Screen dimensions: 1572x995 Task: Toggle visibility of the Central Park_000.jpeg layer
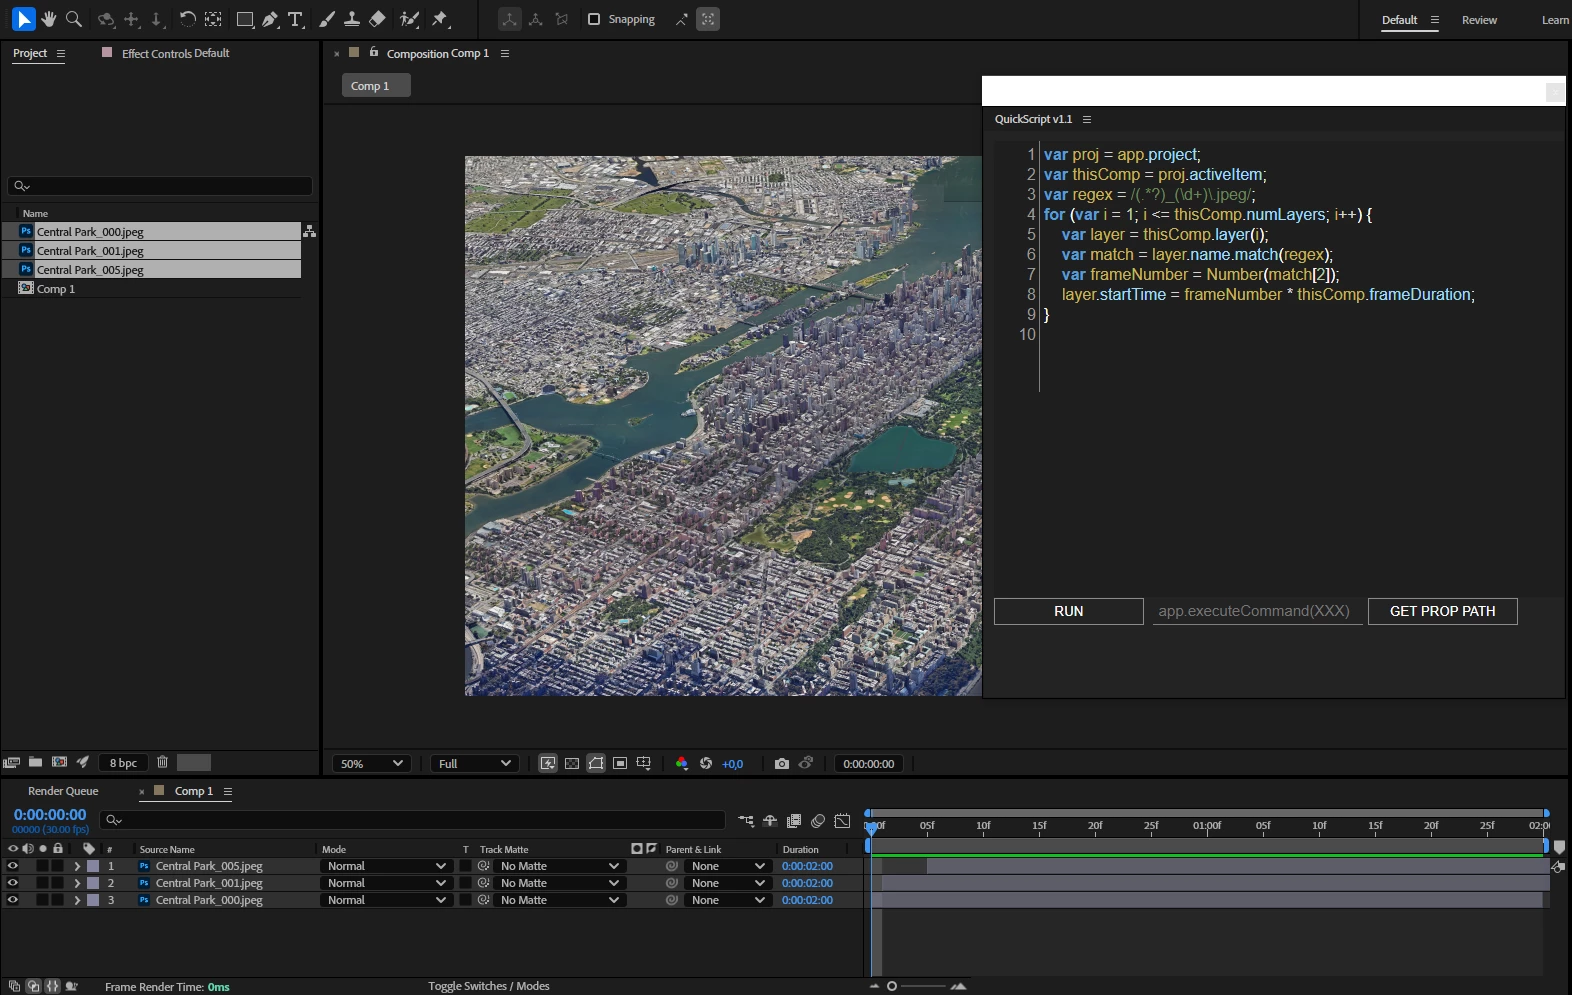(13, 900)
